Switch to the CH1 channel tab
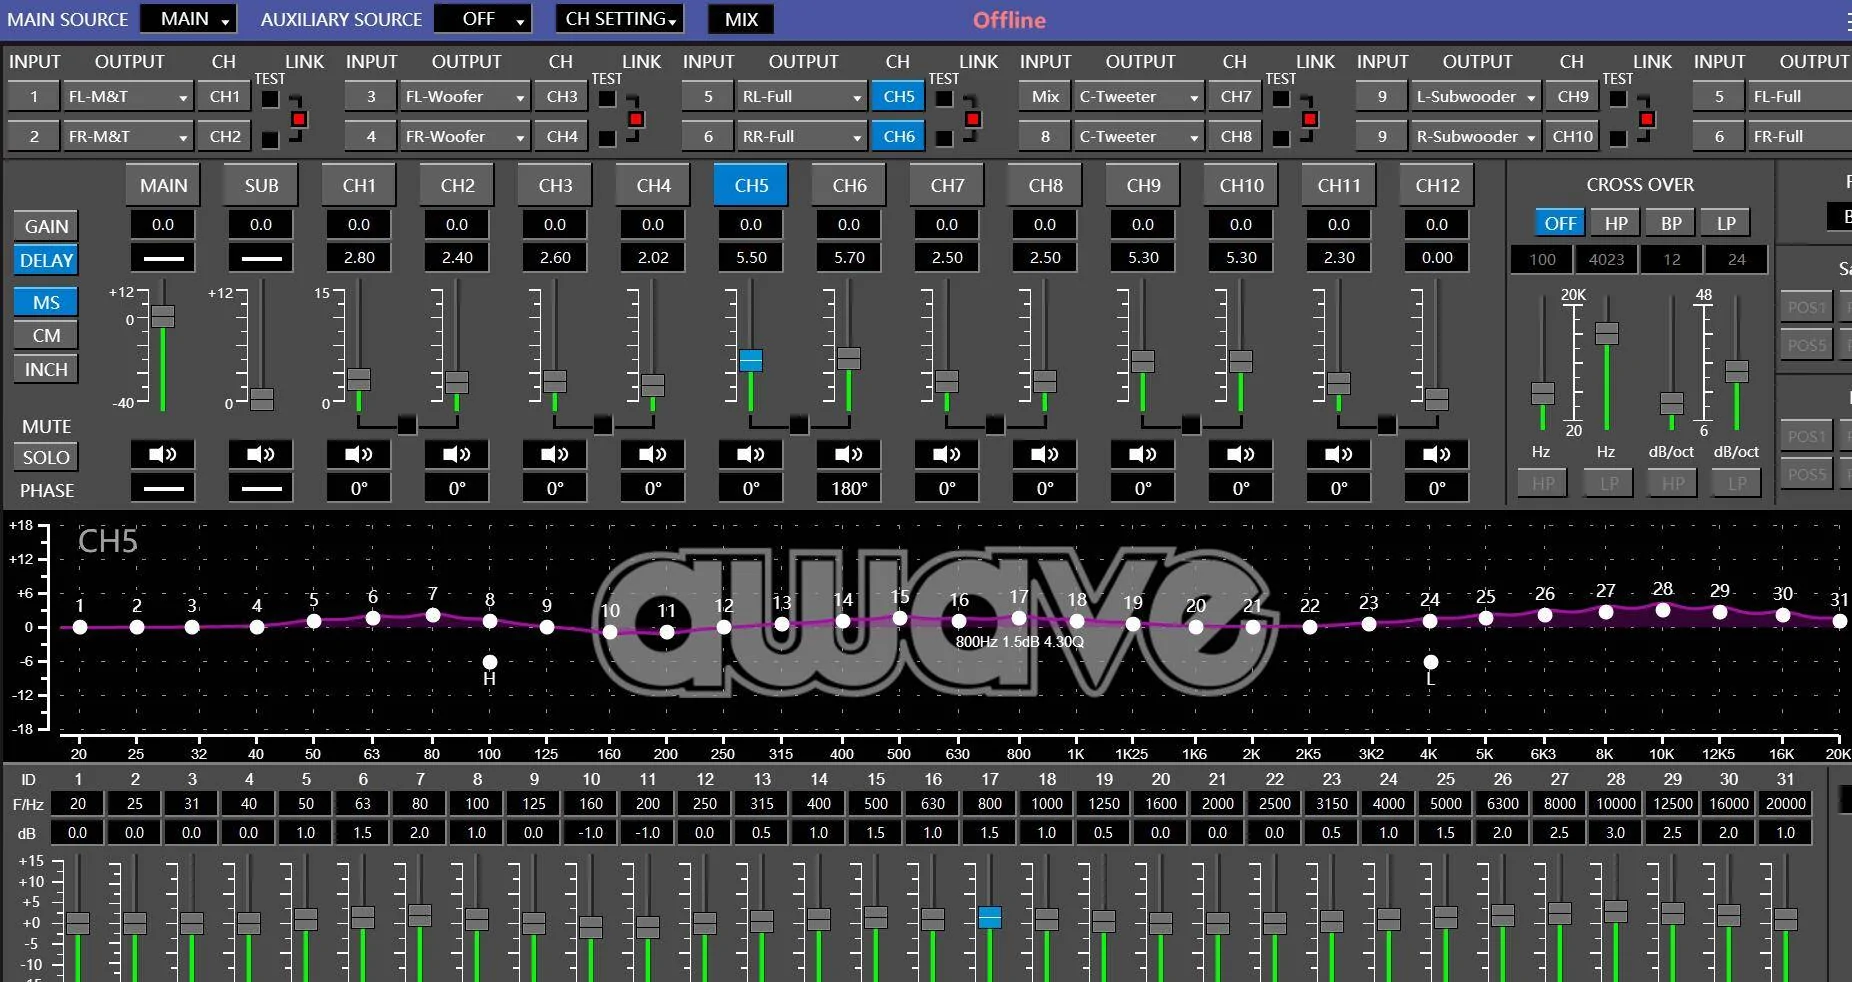Screen dimensions: 1852x982 (x=359, y=185)
